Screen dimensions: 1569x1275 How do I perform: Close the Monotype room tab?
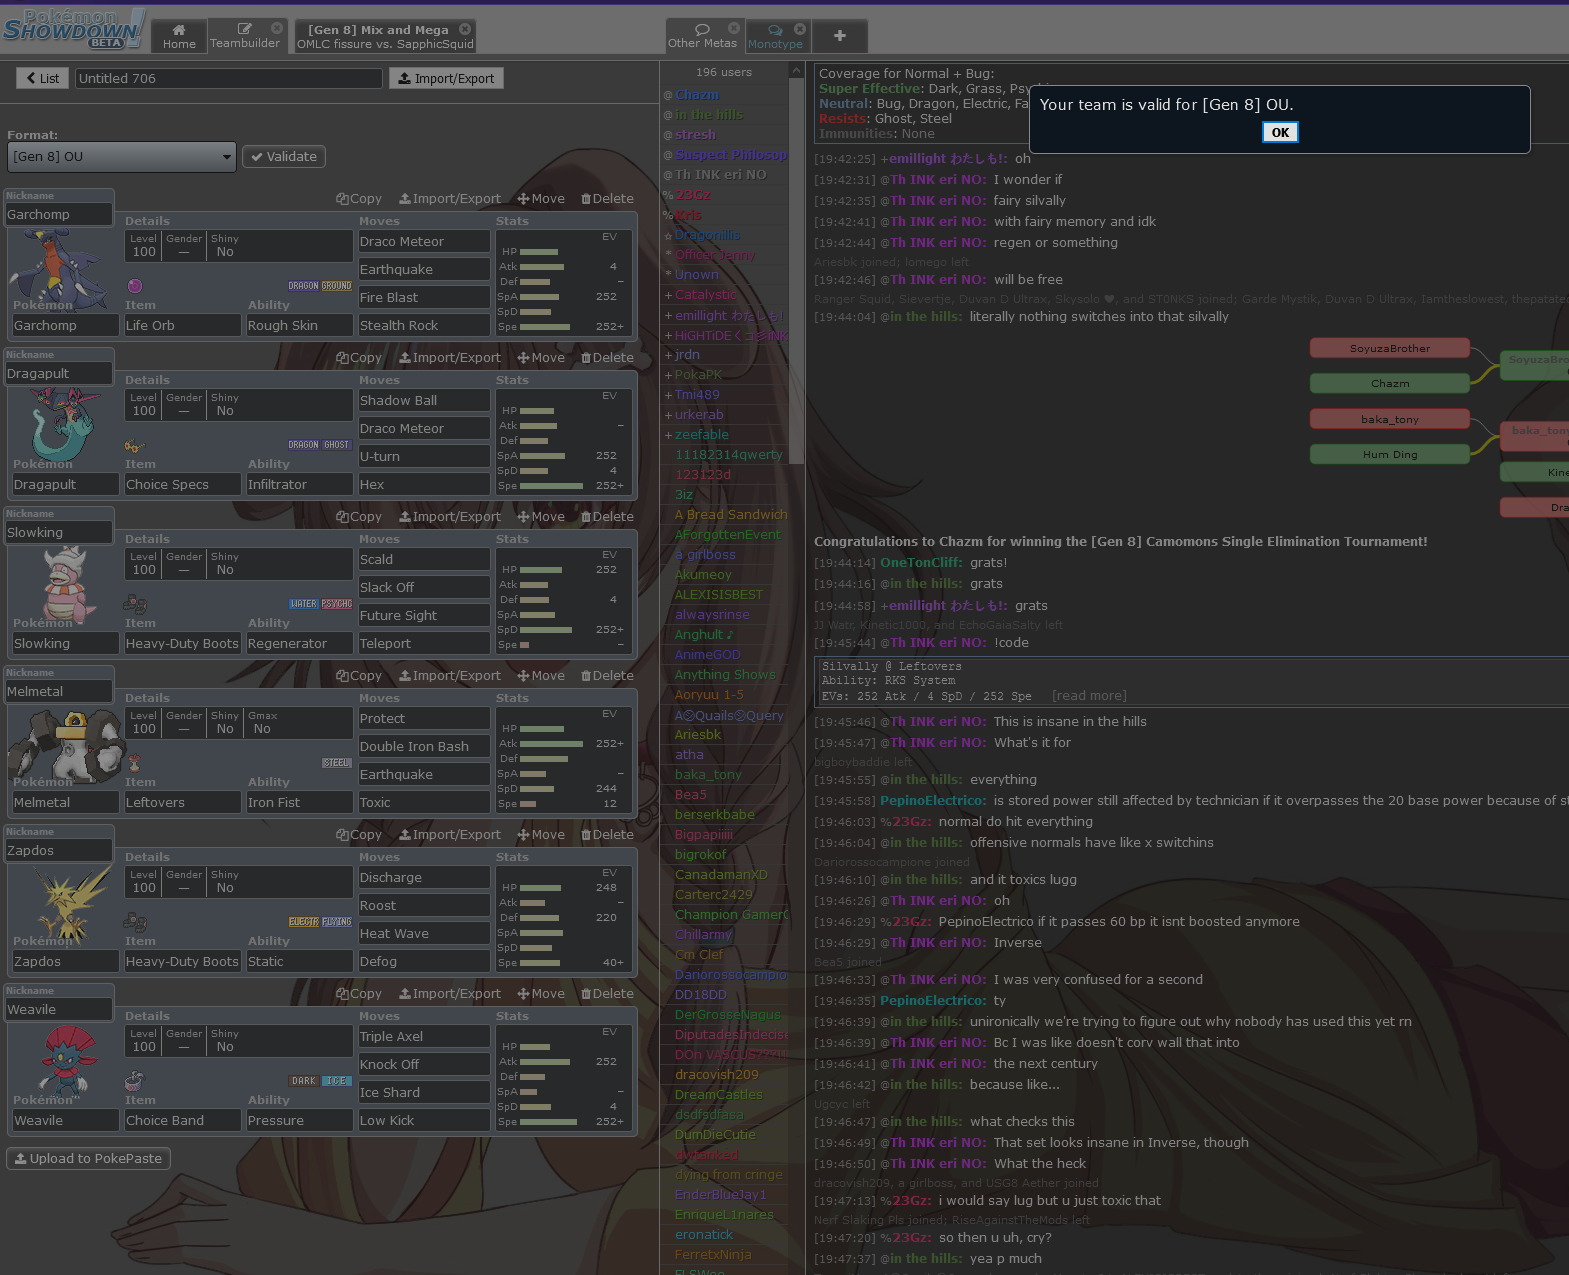[x=800, y=28]
